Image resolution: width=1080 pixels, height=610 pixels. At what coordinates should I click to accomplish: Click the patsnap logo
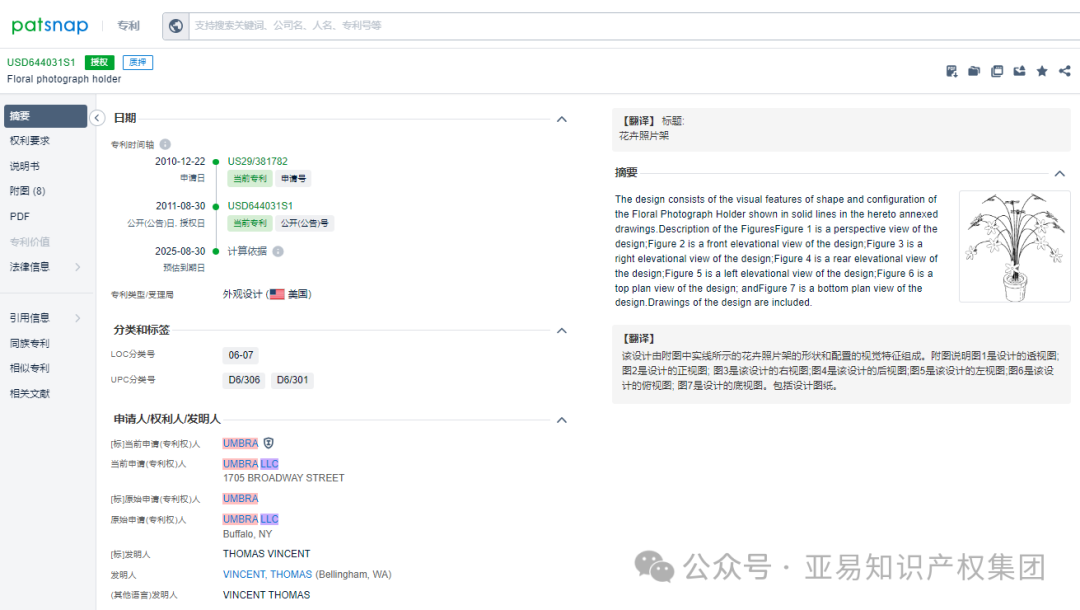pyautogui.click(x=50, y=25)
